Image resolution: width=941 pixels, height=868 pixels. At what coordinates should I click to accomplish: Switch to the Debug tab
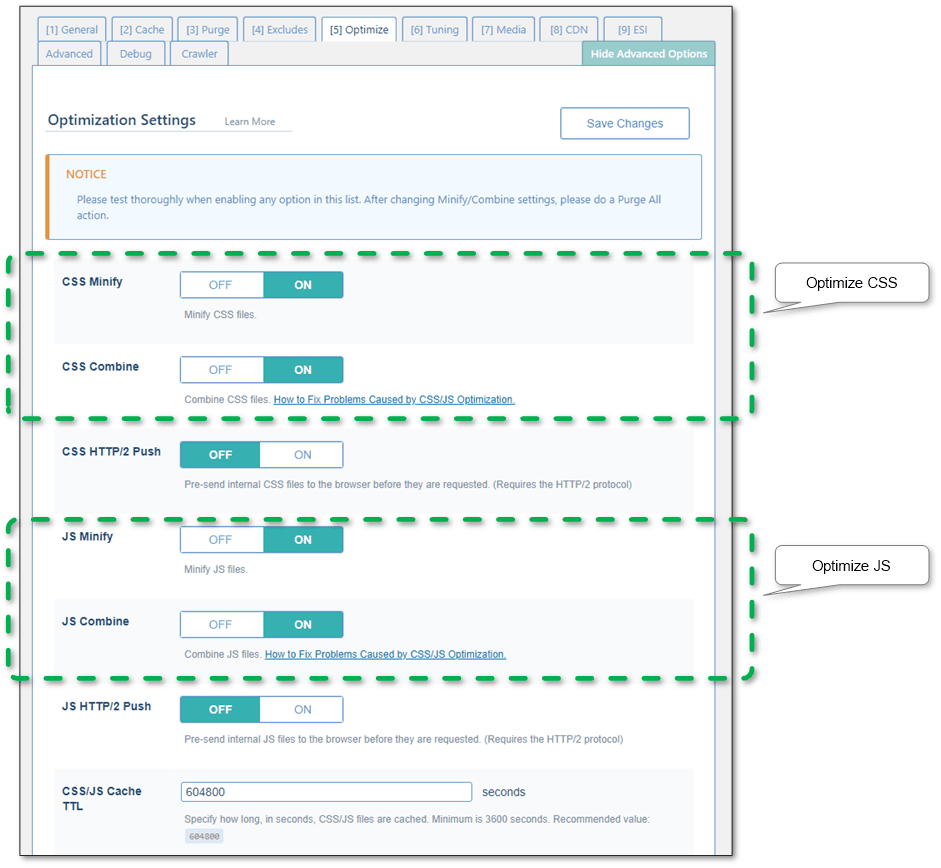tap(135, 54)
